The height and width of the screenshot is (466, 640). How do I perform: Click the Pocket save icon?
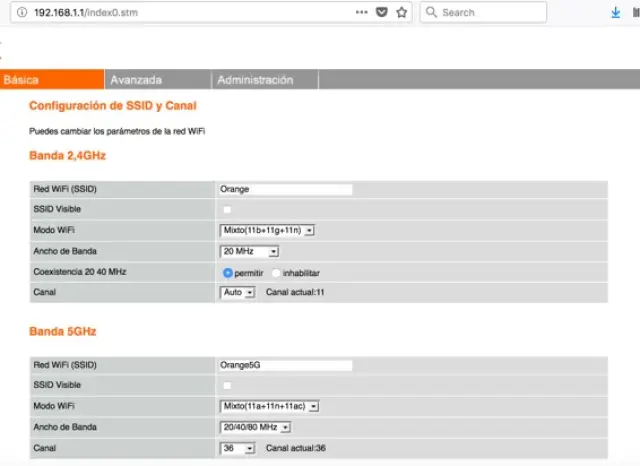click(x=382, y=12)
